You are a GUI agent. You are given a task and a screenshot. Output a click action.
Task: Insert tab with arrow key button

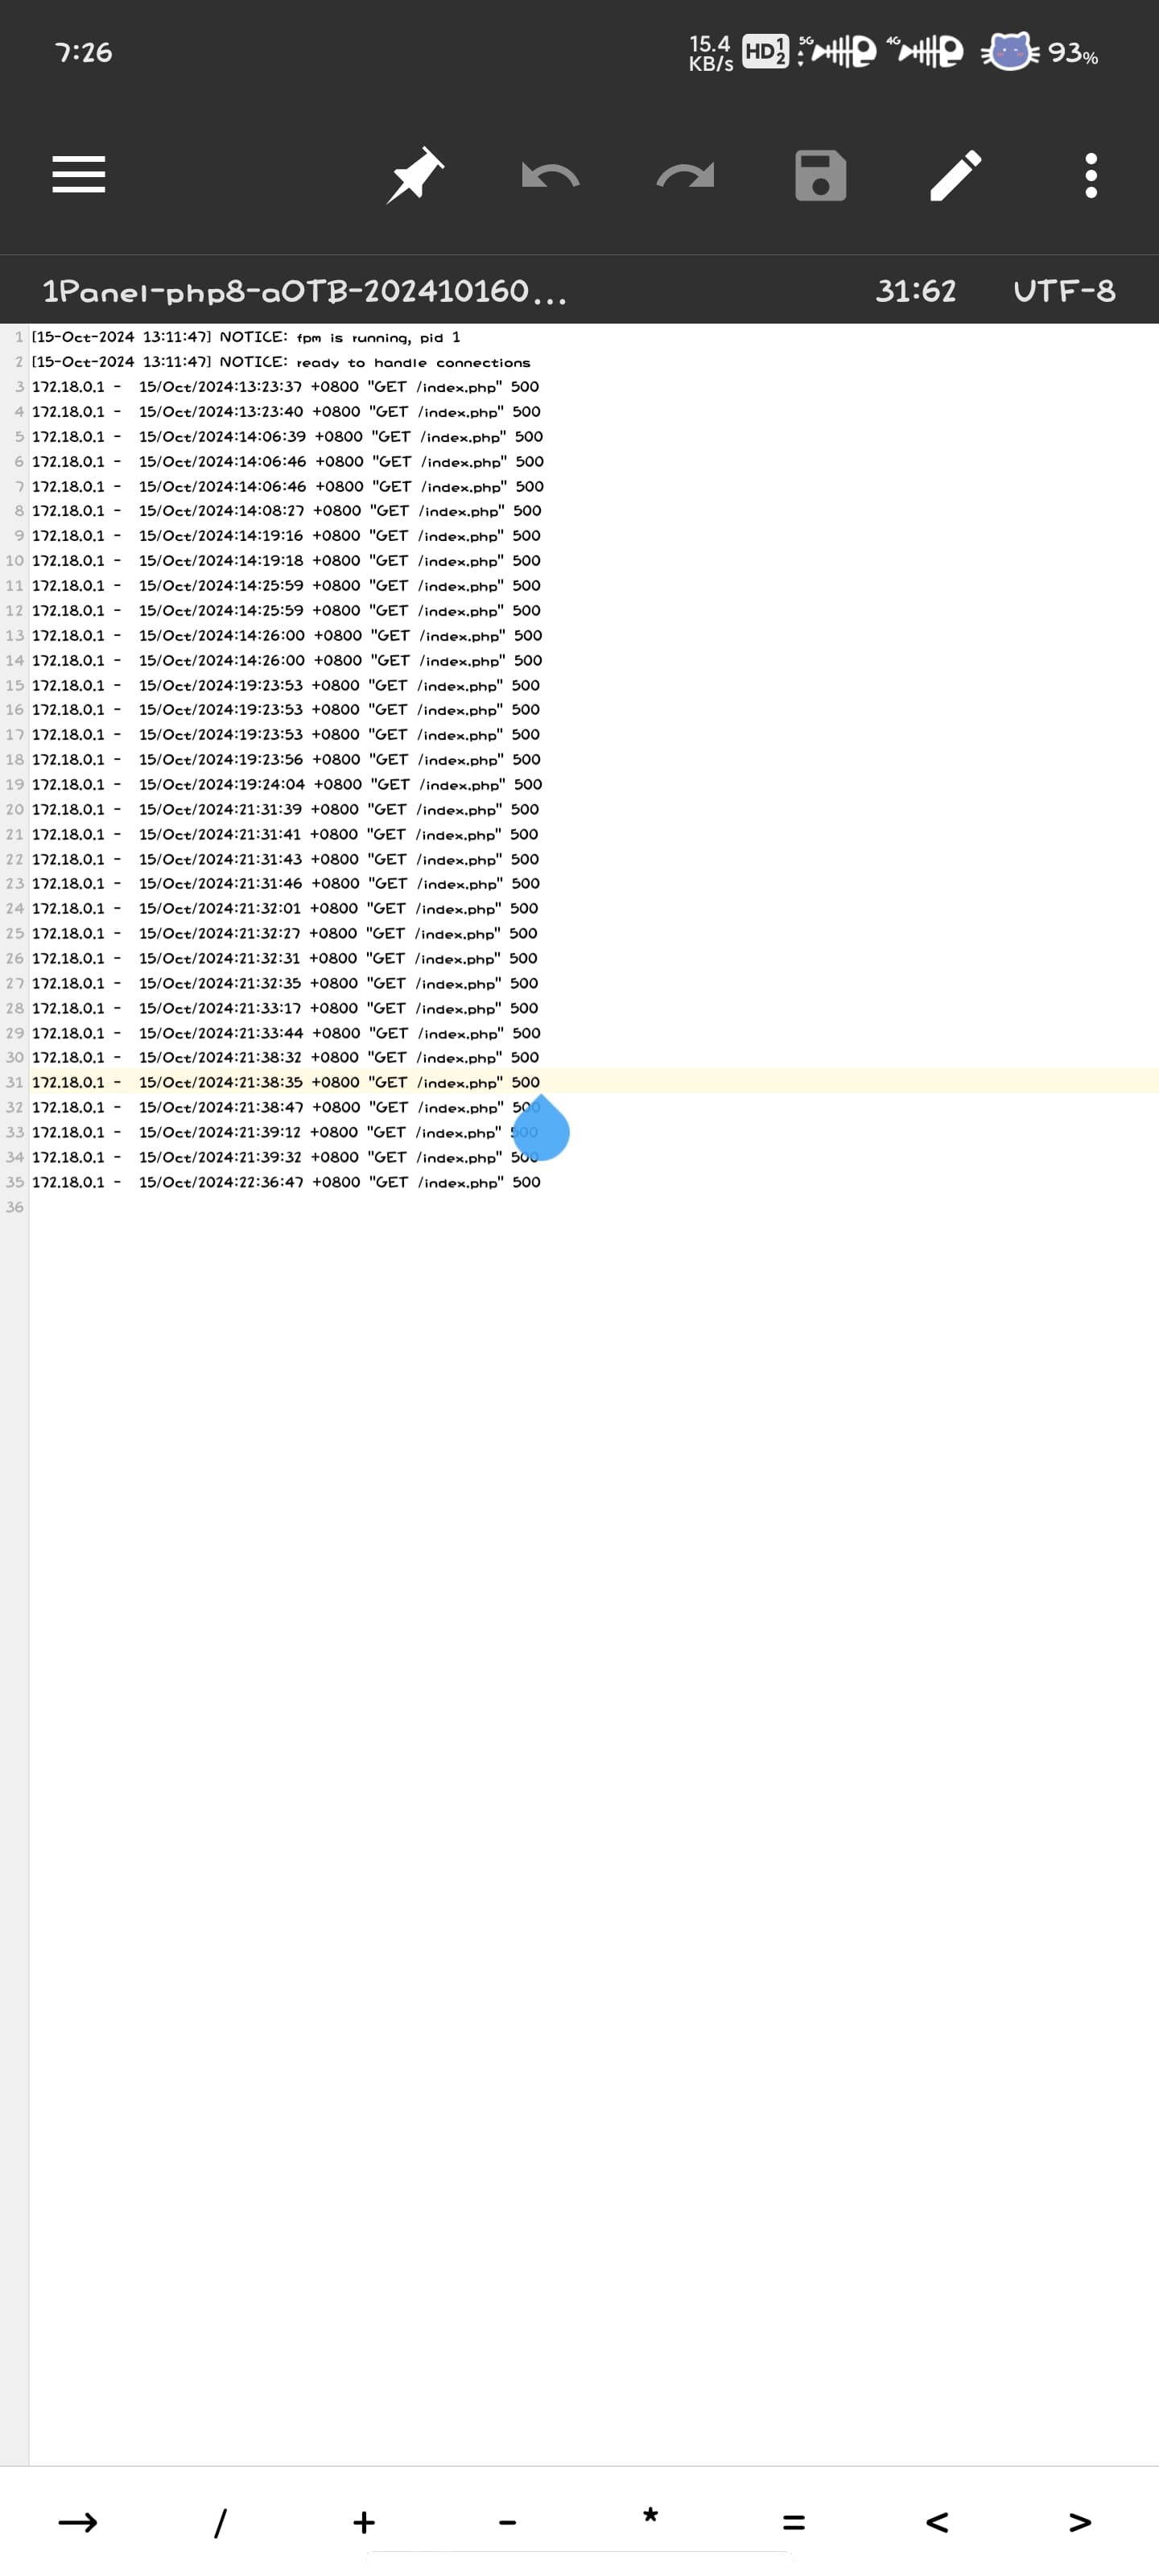78,2522
